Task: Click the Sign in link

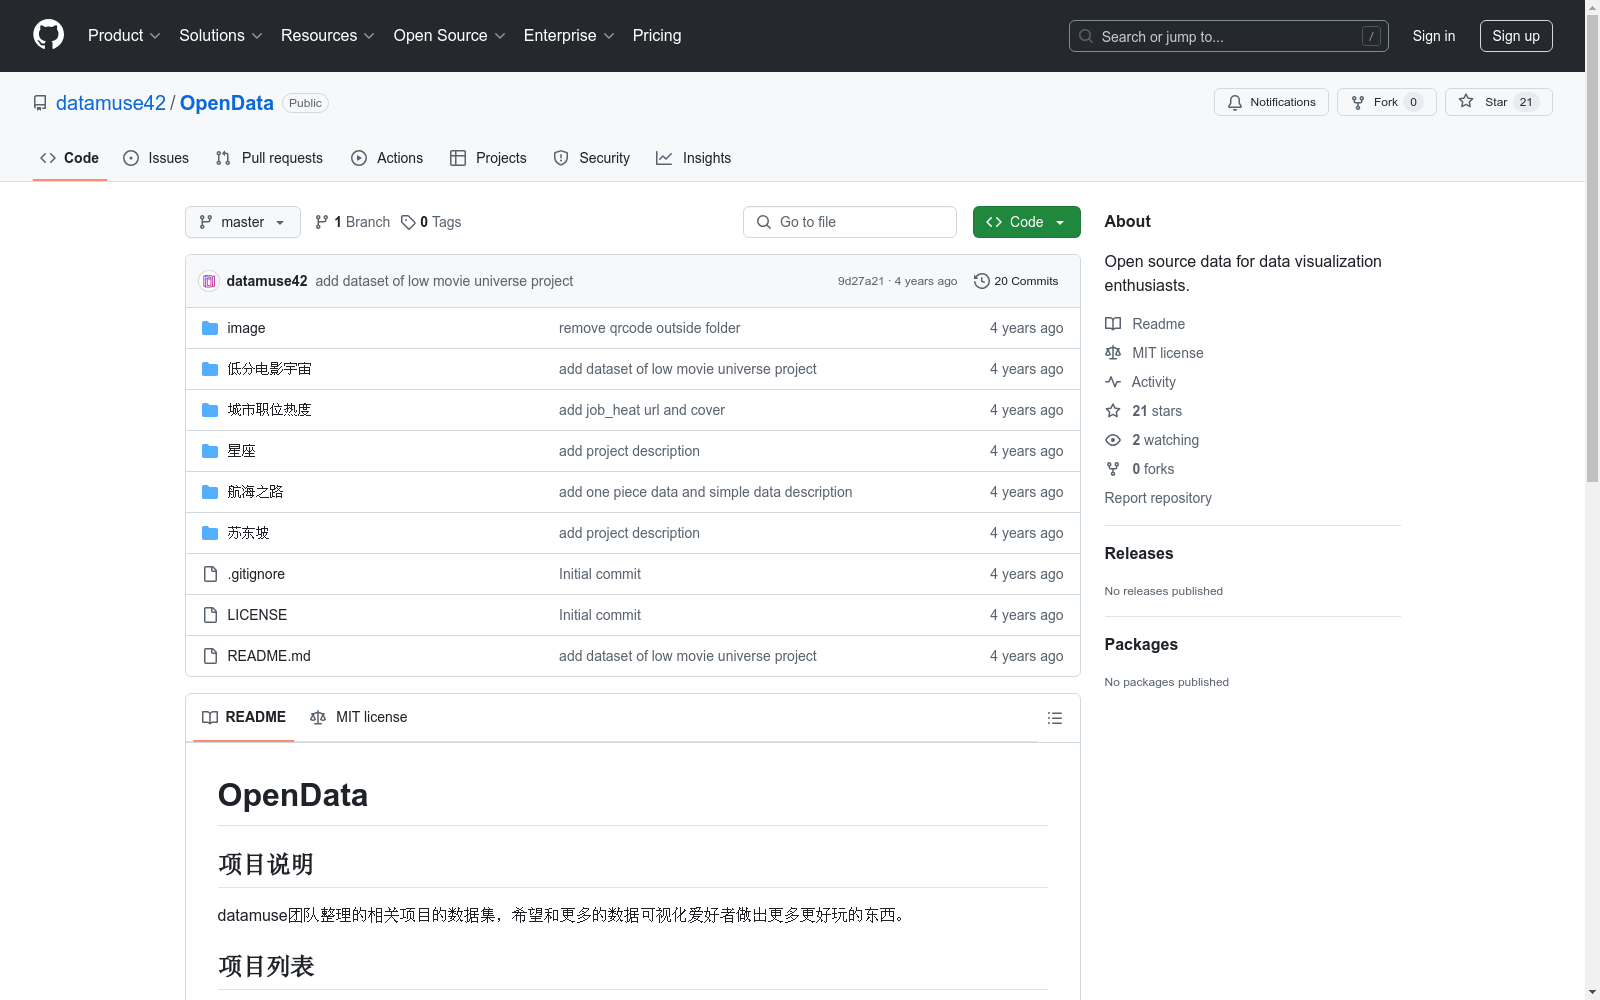Action: coord(1434,36)
